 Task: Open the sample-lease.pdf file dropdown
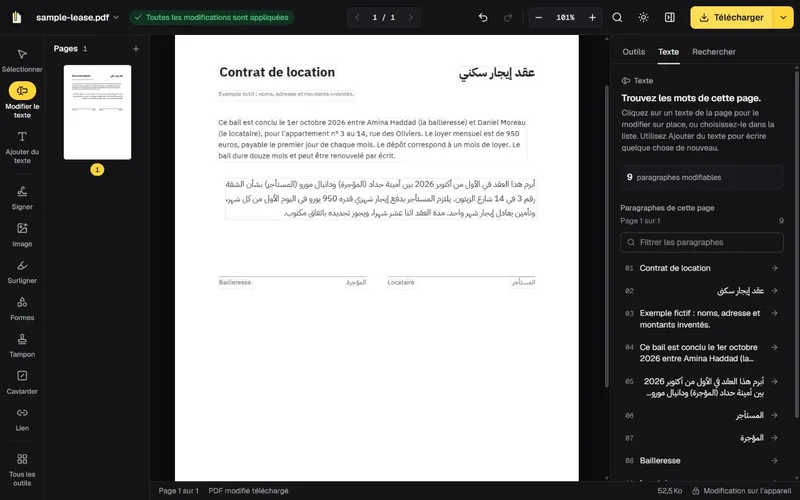[x=77, y=17]
